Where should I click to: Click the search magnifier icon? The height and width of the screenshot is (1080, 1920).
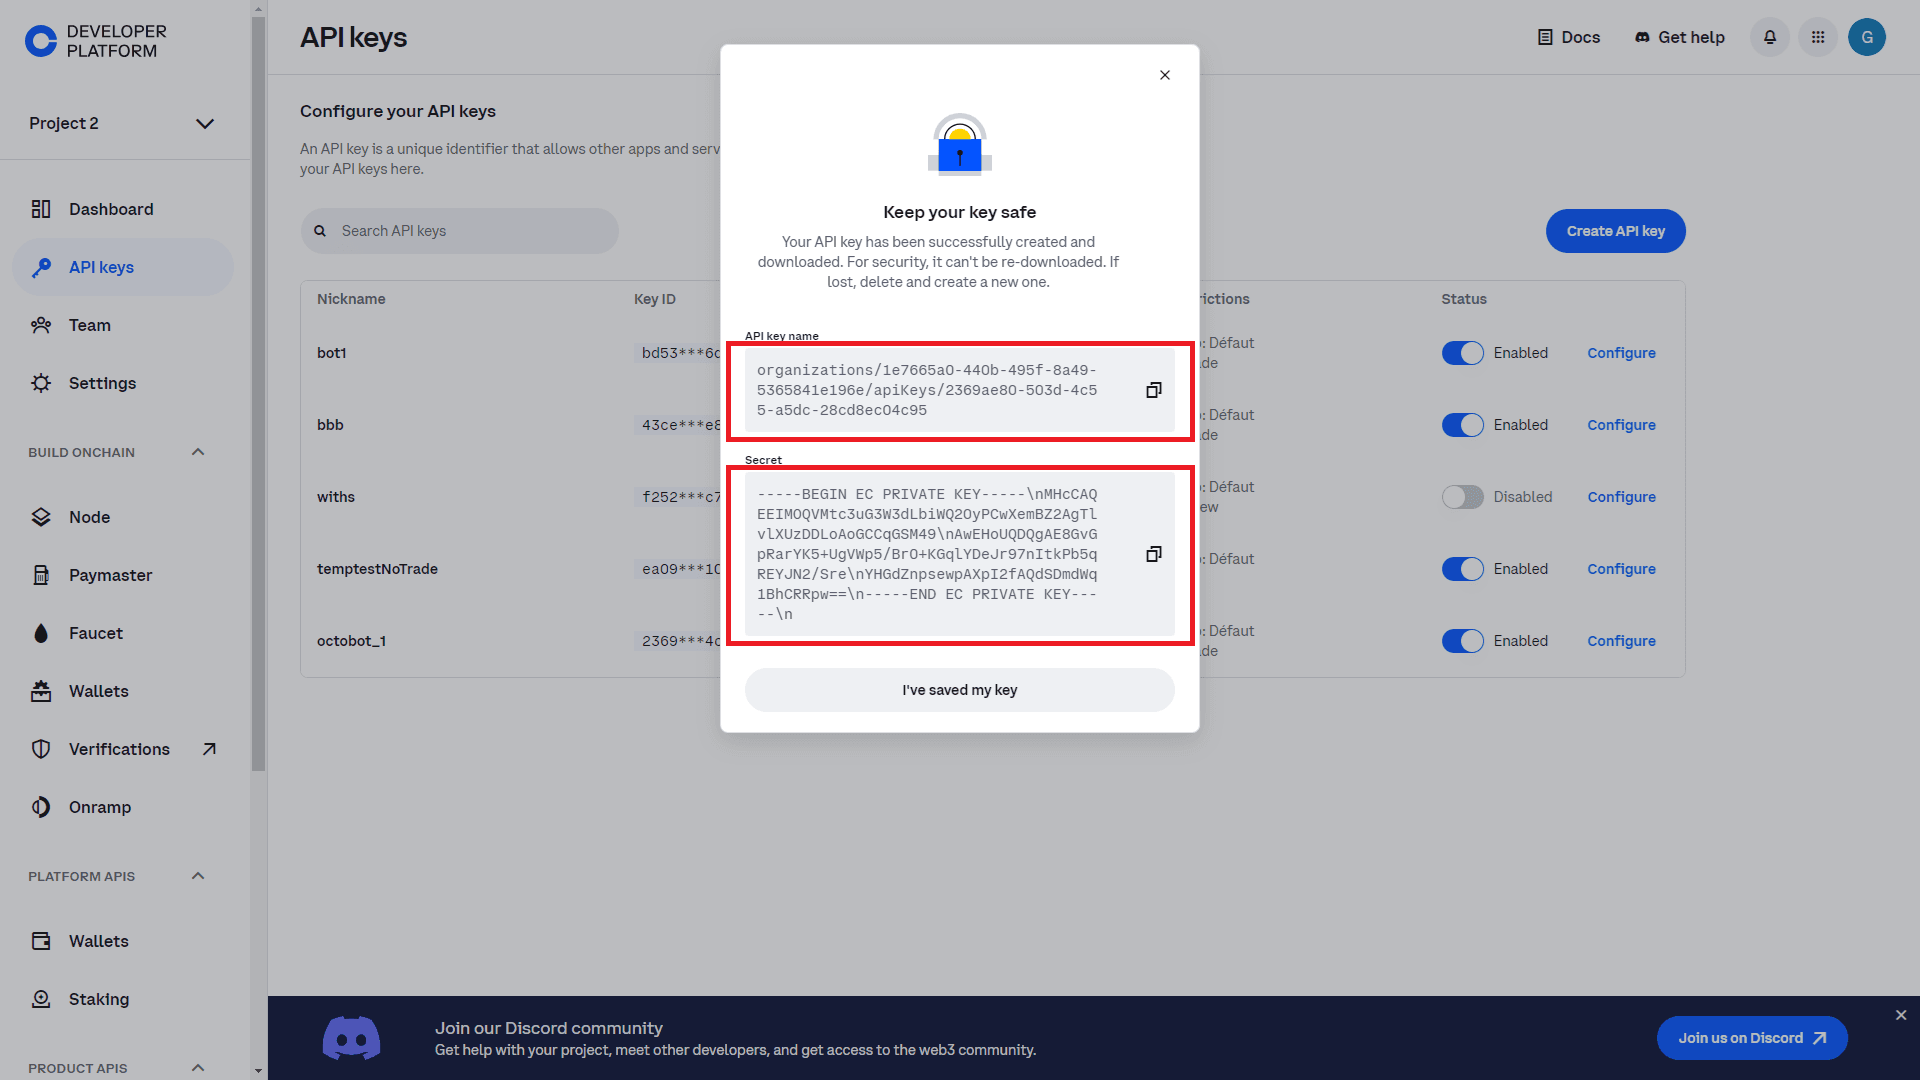(x=320, y=231)
